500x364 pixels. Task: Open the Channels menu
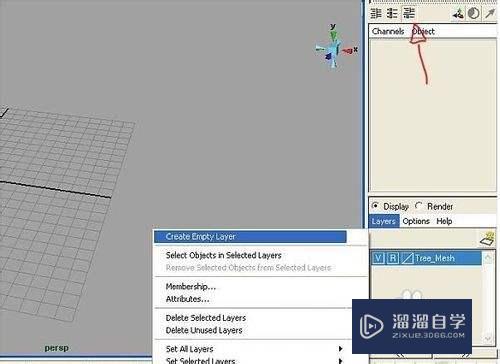click(x=388, y=31)
